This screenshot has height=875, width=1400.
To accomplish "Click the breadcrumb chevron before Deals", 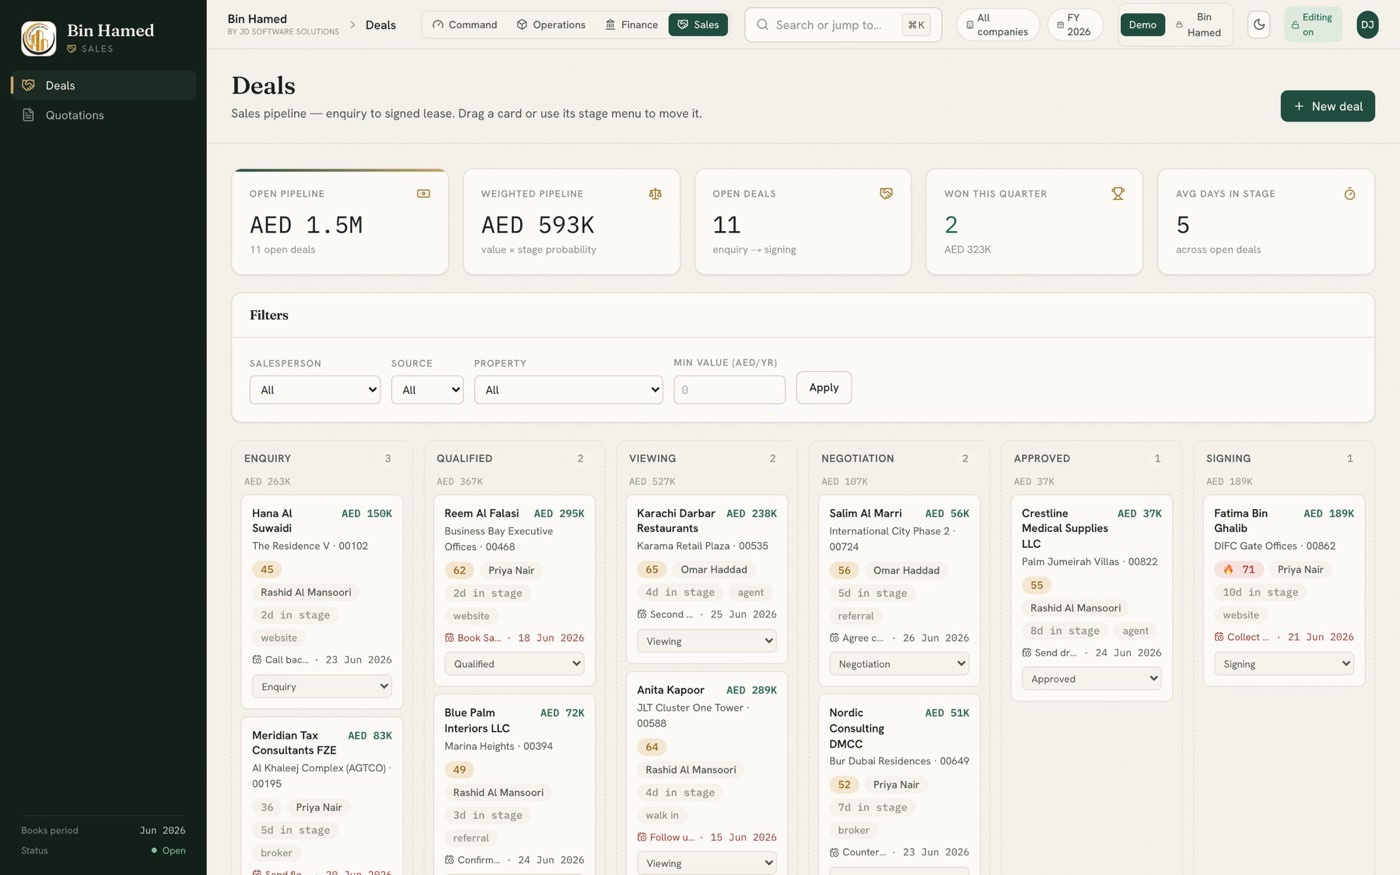I will (352, 25).
